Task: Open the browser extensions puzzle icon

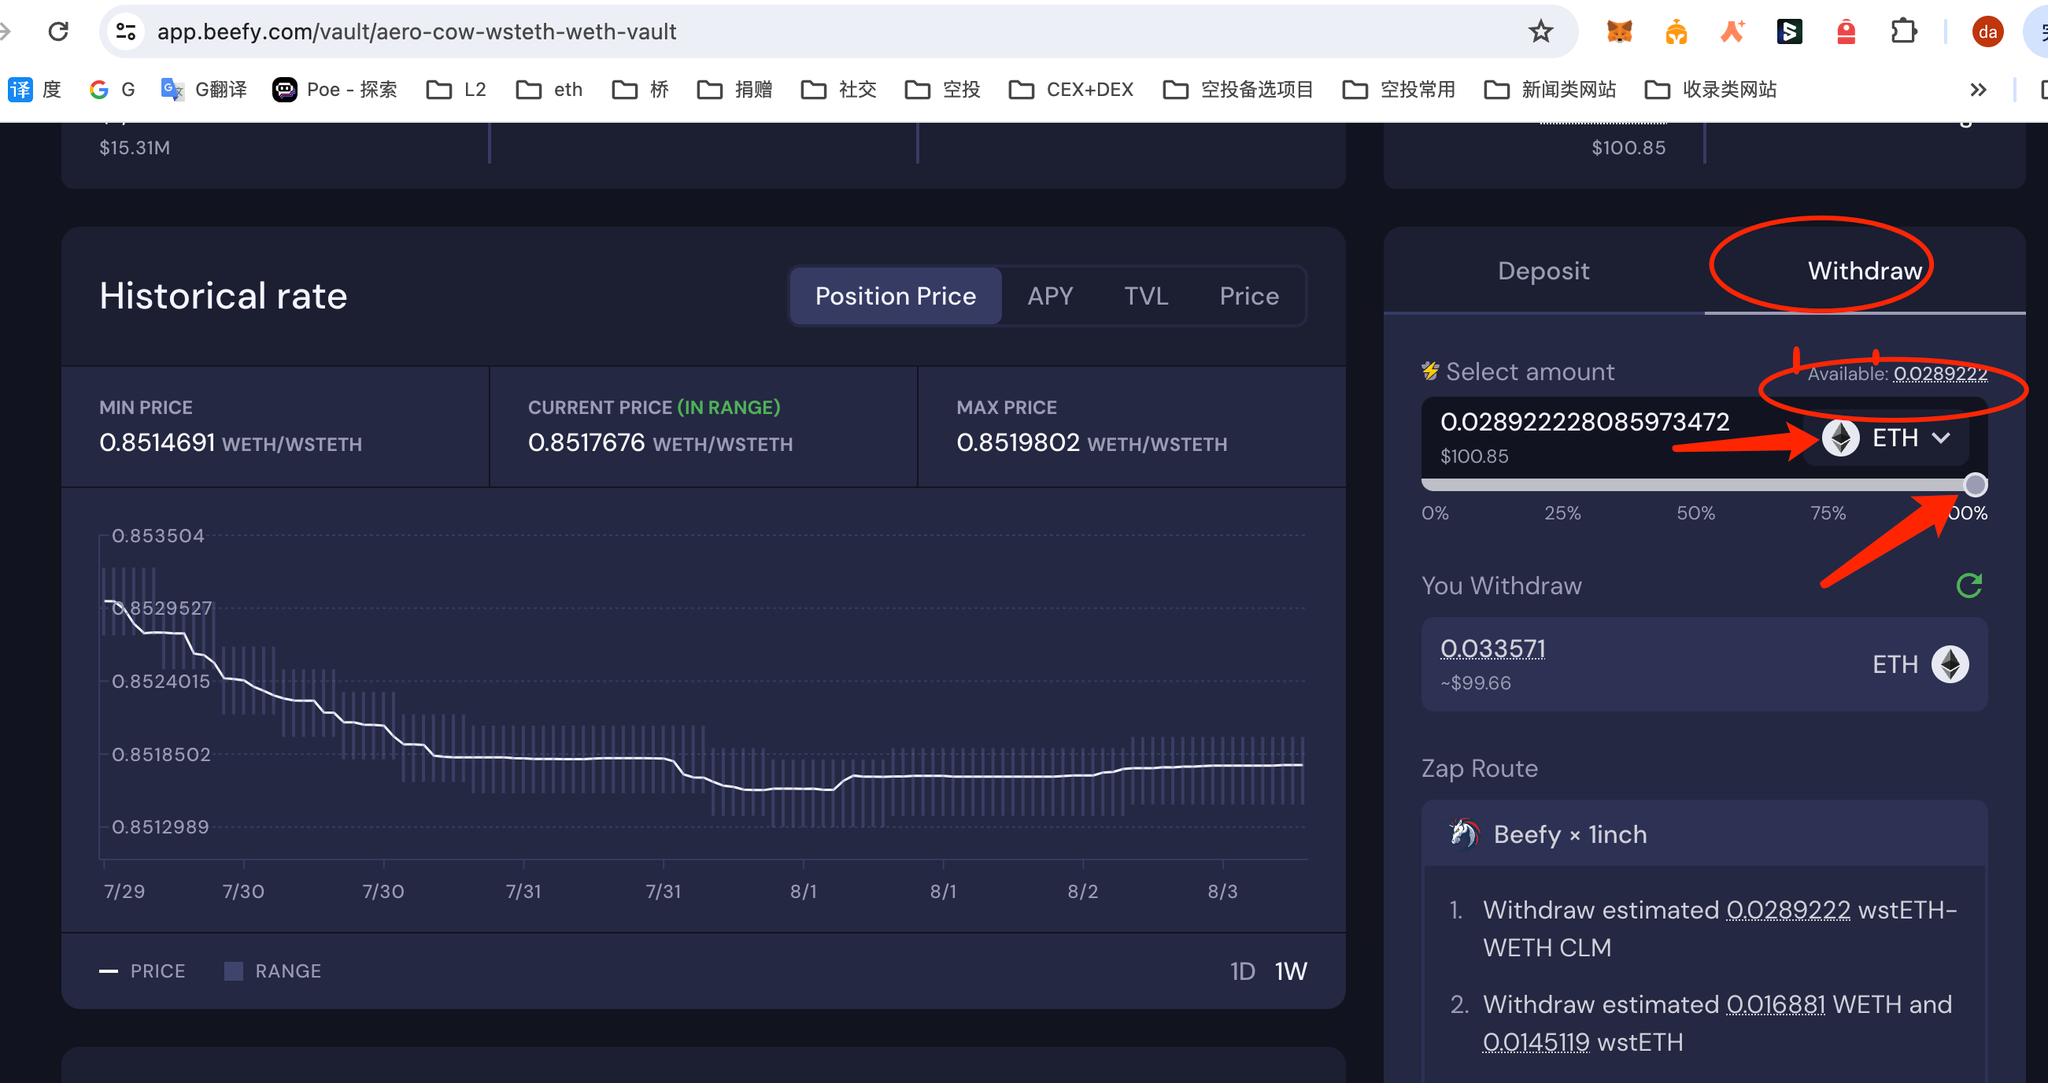Action: (1903, 32)
